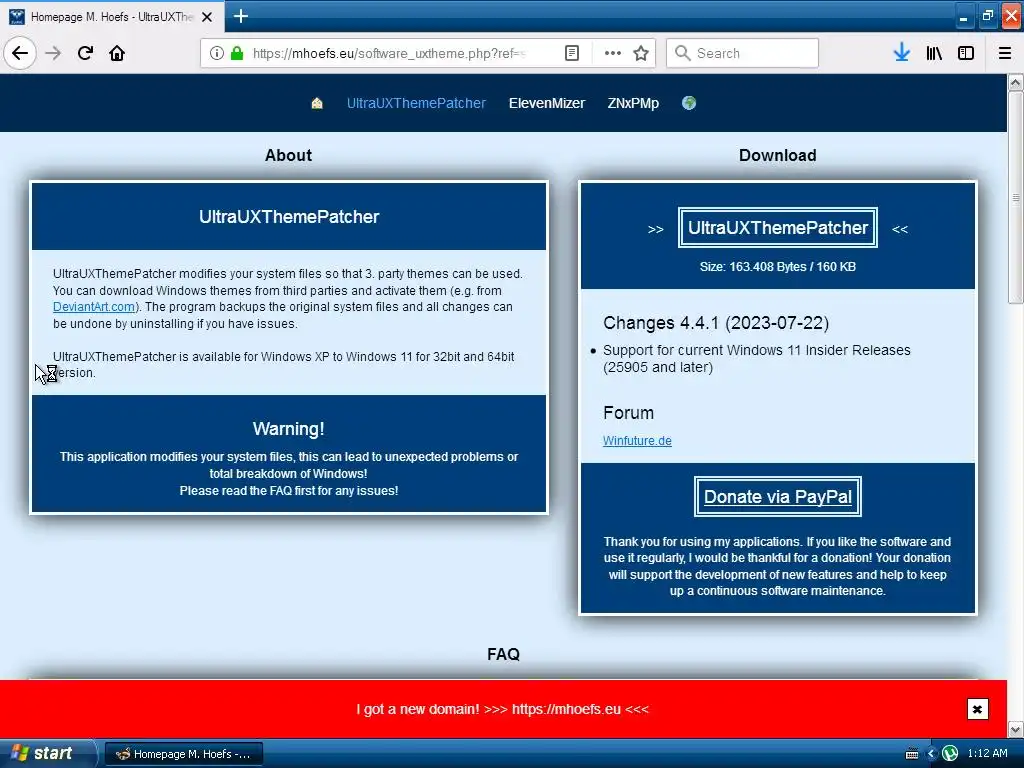The width and height of the screenshot is (1024, 768).
Task: Dismiss the red new-domain banner
Action: coord(977,709)
